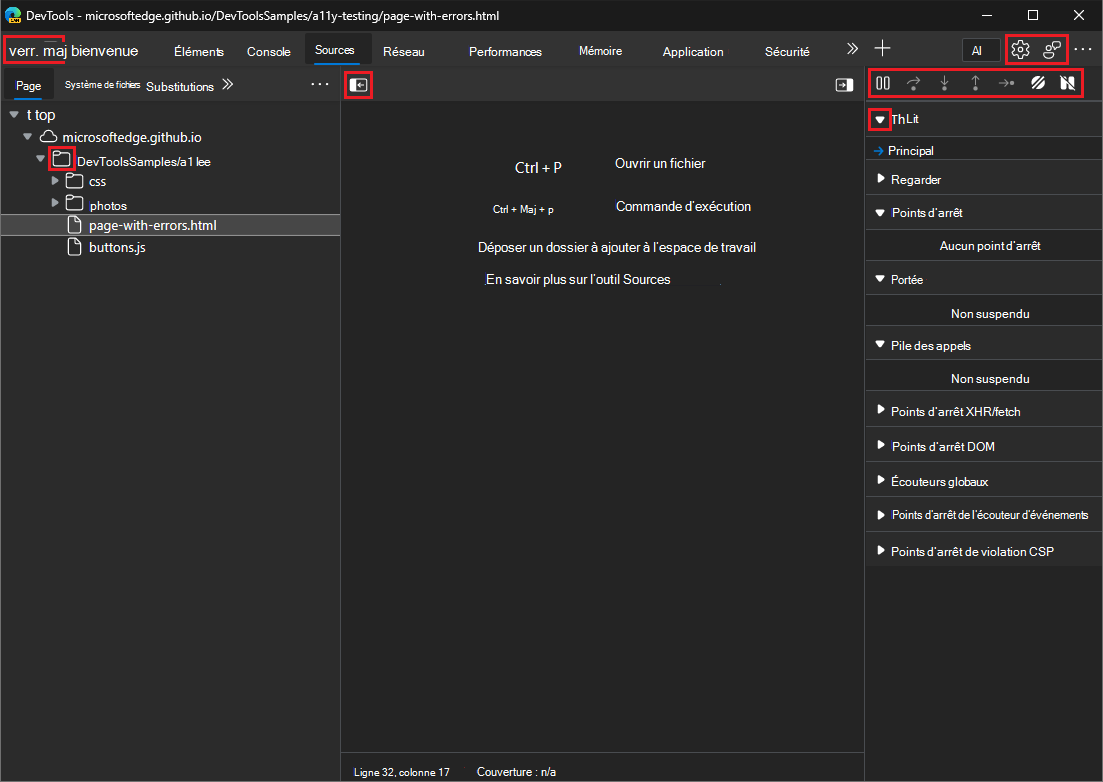Show more navigator tabs double chevron

pyautogui.click(x=227, y=84)
